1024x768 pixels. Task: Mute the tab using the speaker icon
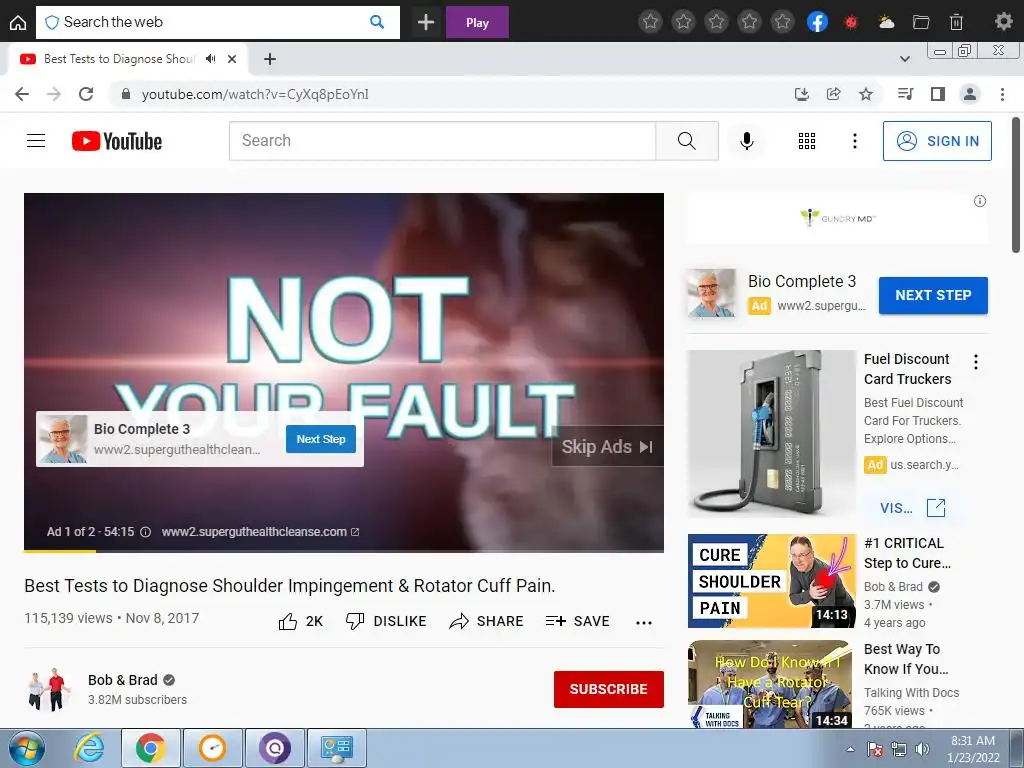click(210, 59)
